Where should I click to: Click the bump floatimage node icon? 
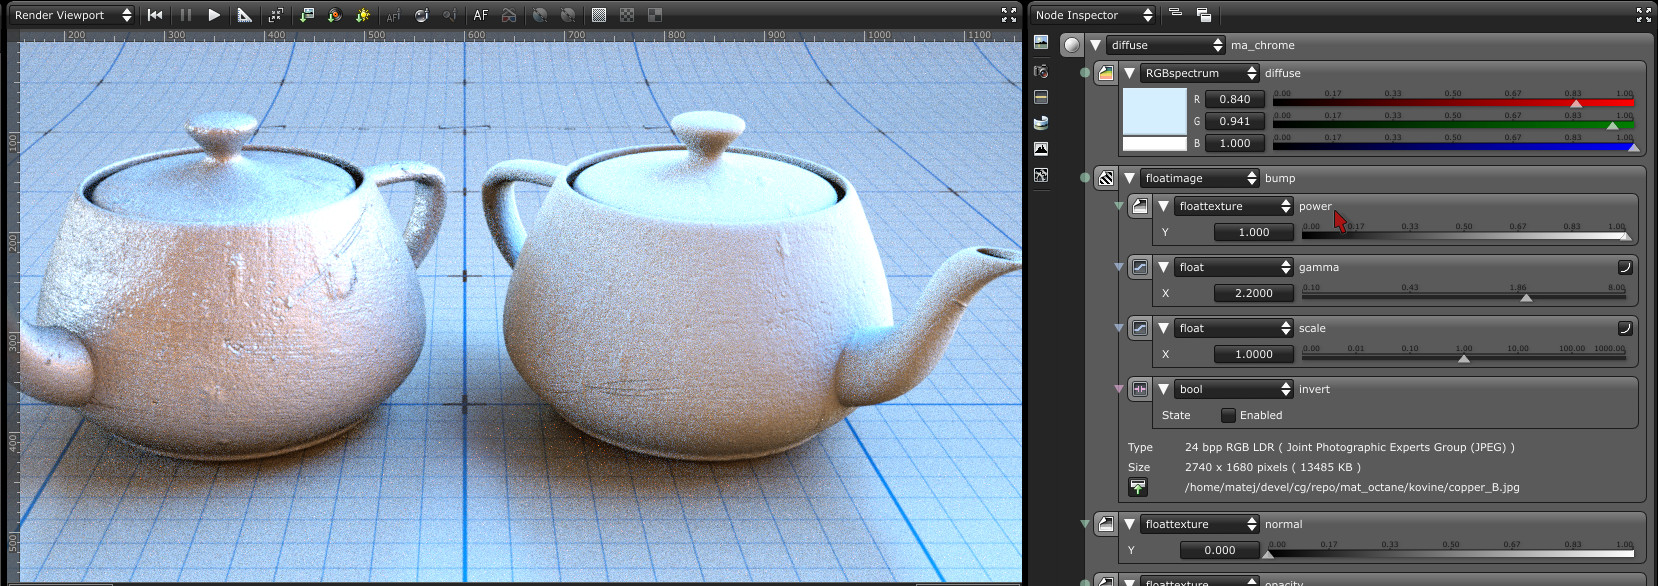[x=1106, y=178]
